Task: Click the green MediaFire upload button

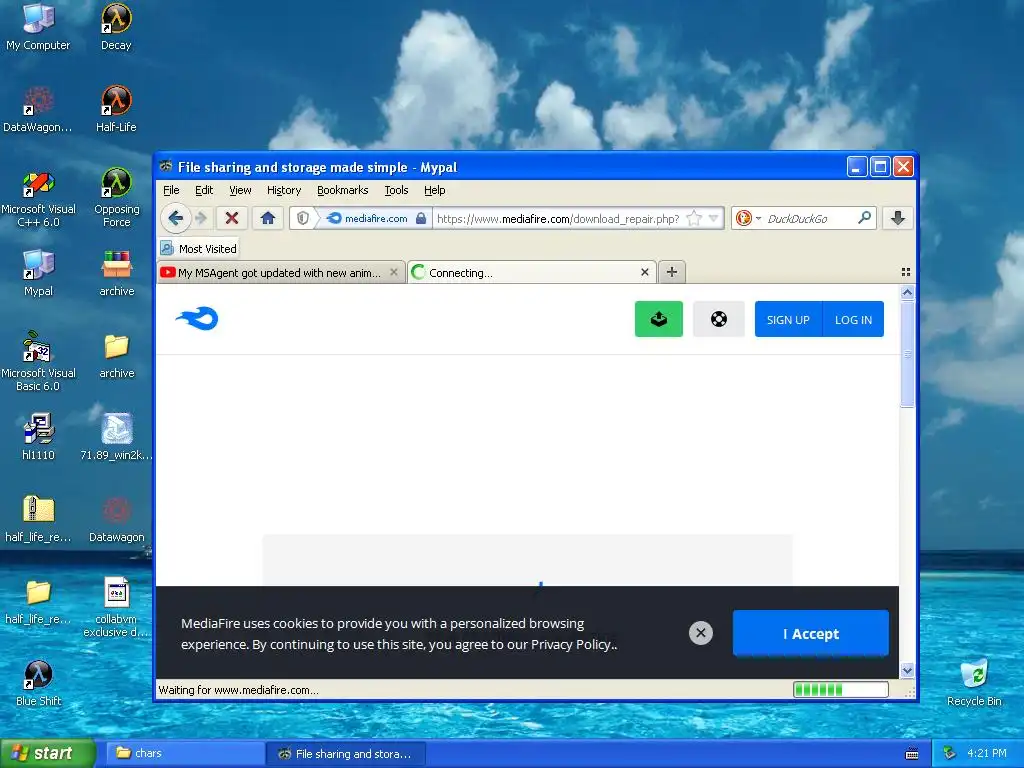Action: 658,319
